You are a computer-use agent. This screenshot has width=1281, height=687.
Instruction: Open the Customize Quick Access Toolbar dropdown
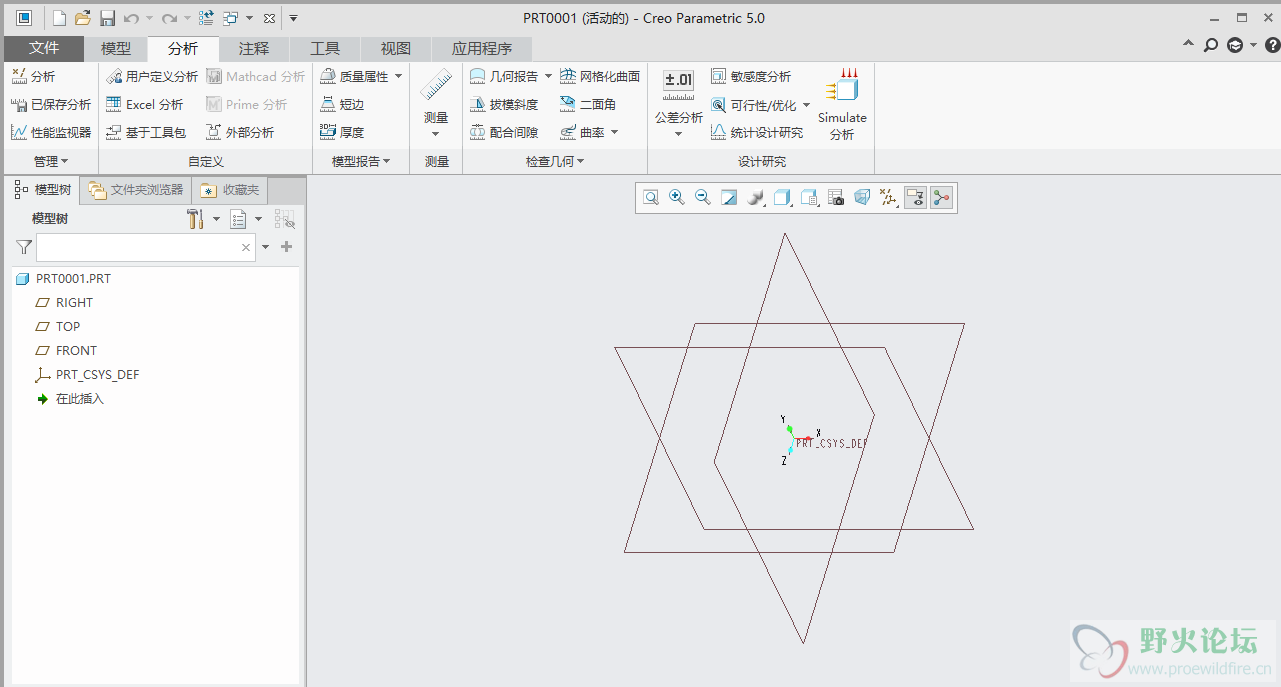[x=293, y=18]
